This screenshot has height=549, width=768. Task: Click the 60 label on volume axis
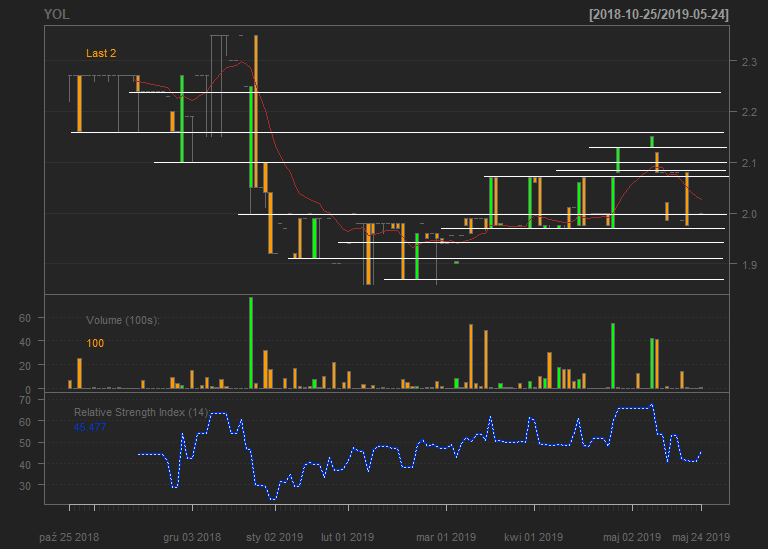pyautogui.click(x=24, y=318)
